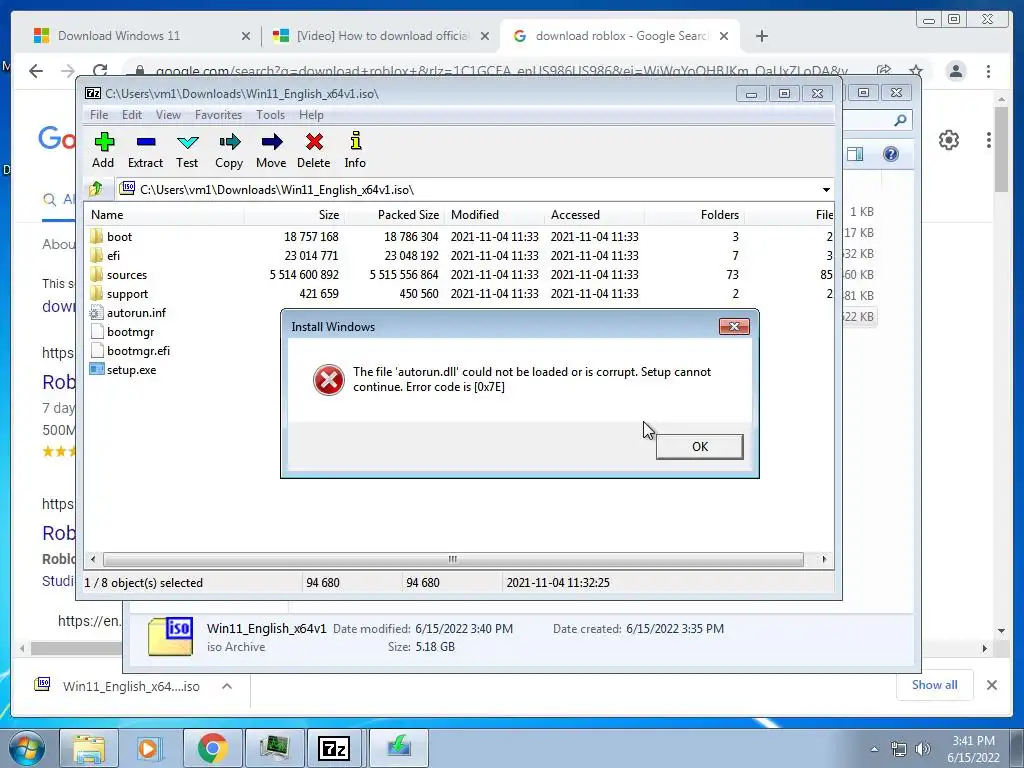Open Chrome profile avatar

(x=956, y=71)
